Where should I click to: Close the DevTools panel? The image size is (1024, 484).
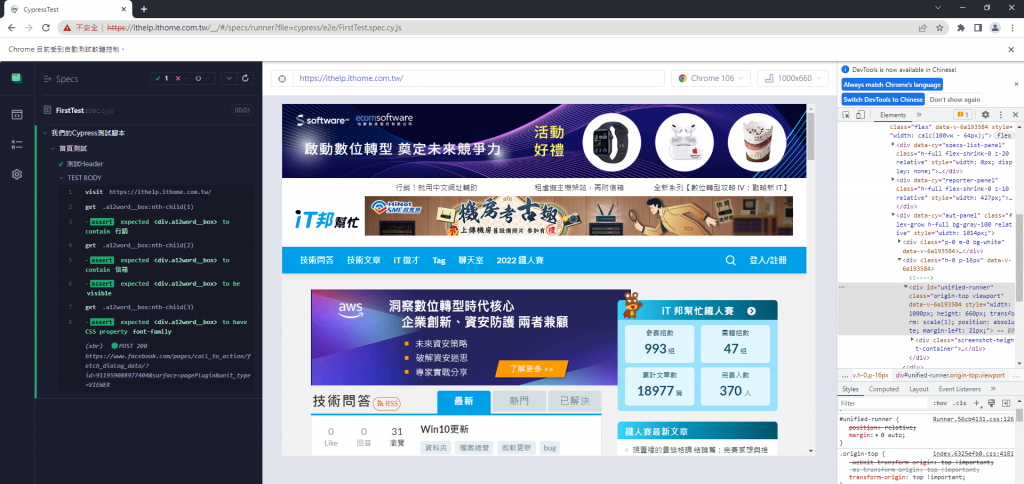pos(1016,114)
